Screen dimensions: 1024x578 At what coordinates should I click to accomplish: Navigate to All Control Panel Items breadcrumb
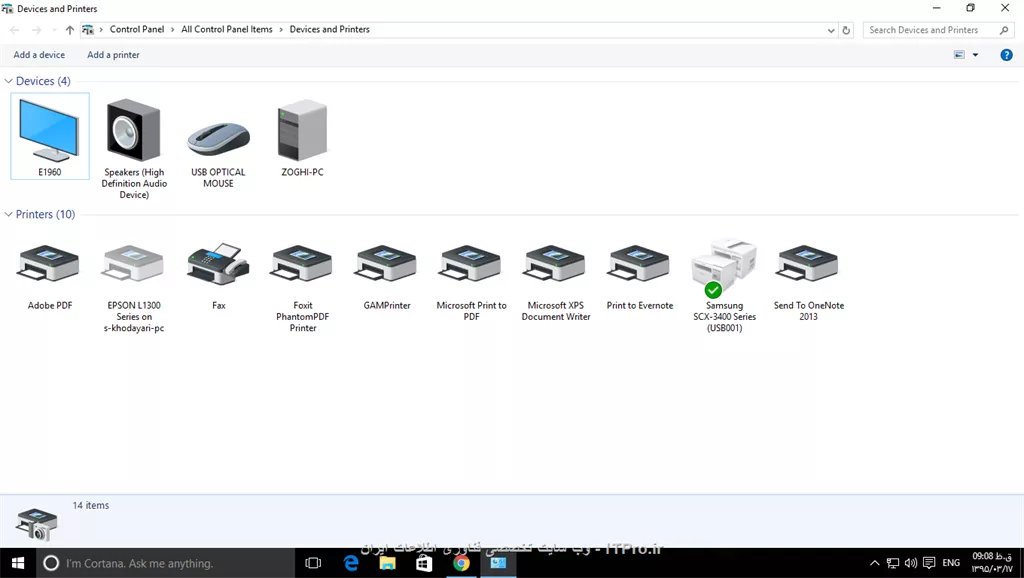pyautogui.click(x=227, y=29)
